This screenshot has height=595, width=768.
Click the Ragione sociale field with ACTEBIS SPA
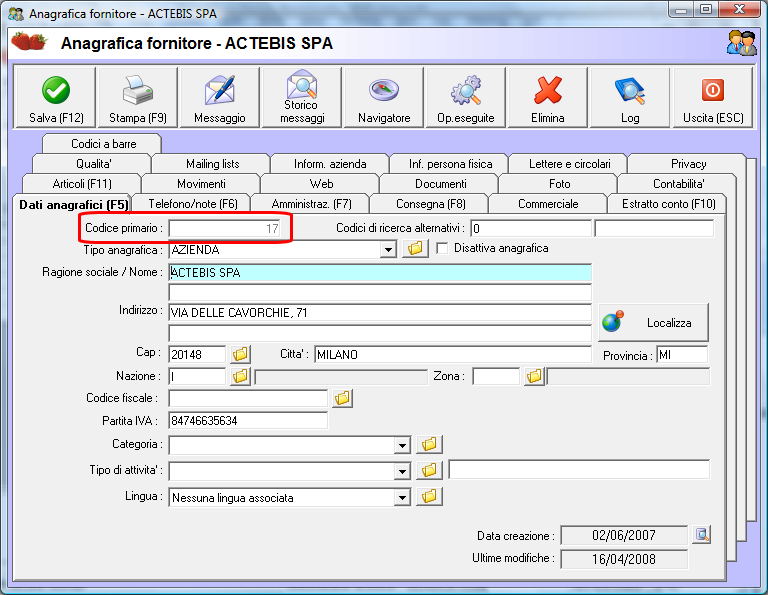[380, 272]
